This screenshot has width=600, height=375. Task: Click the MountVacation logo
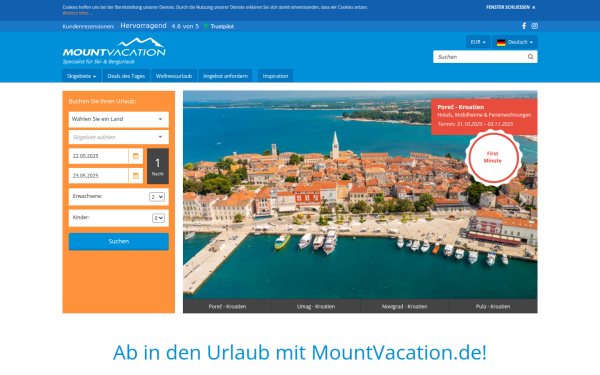pos(114,51)
